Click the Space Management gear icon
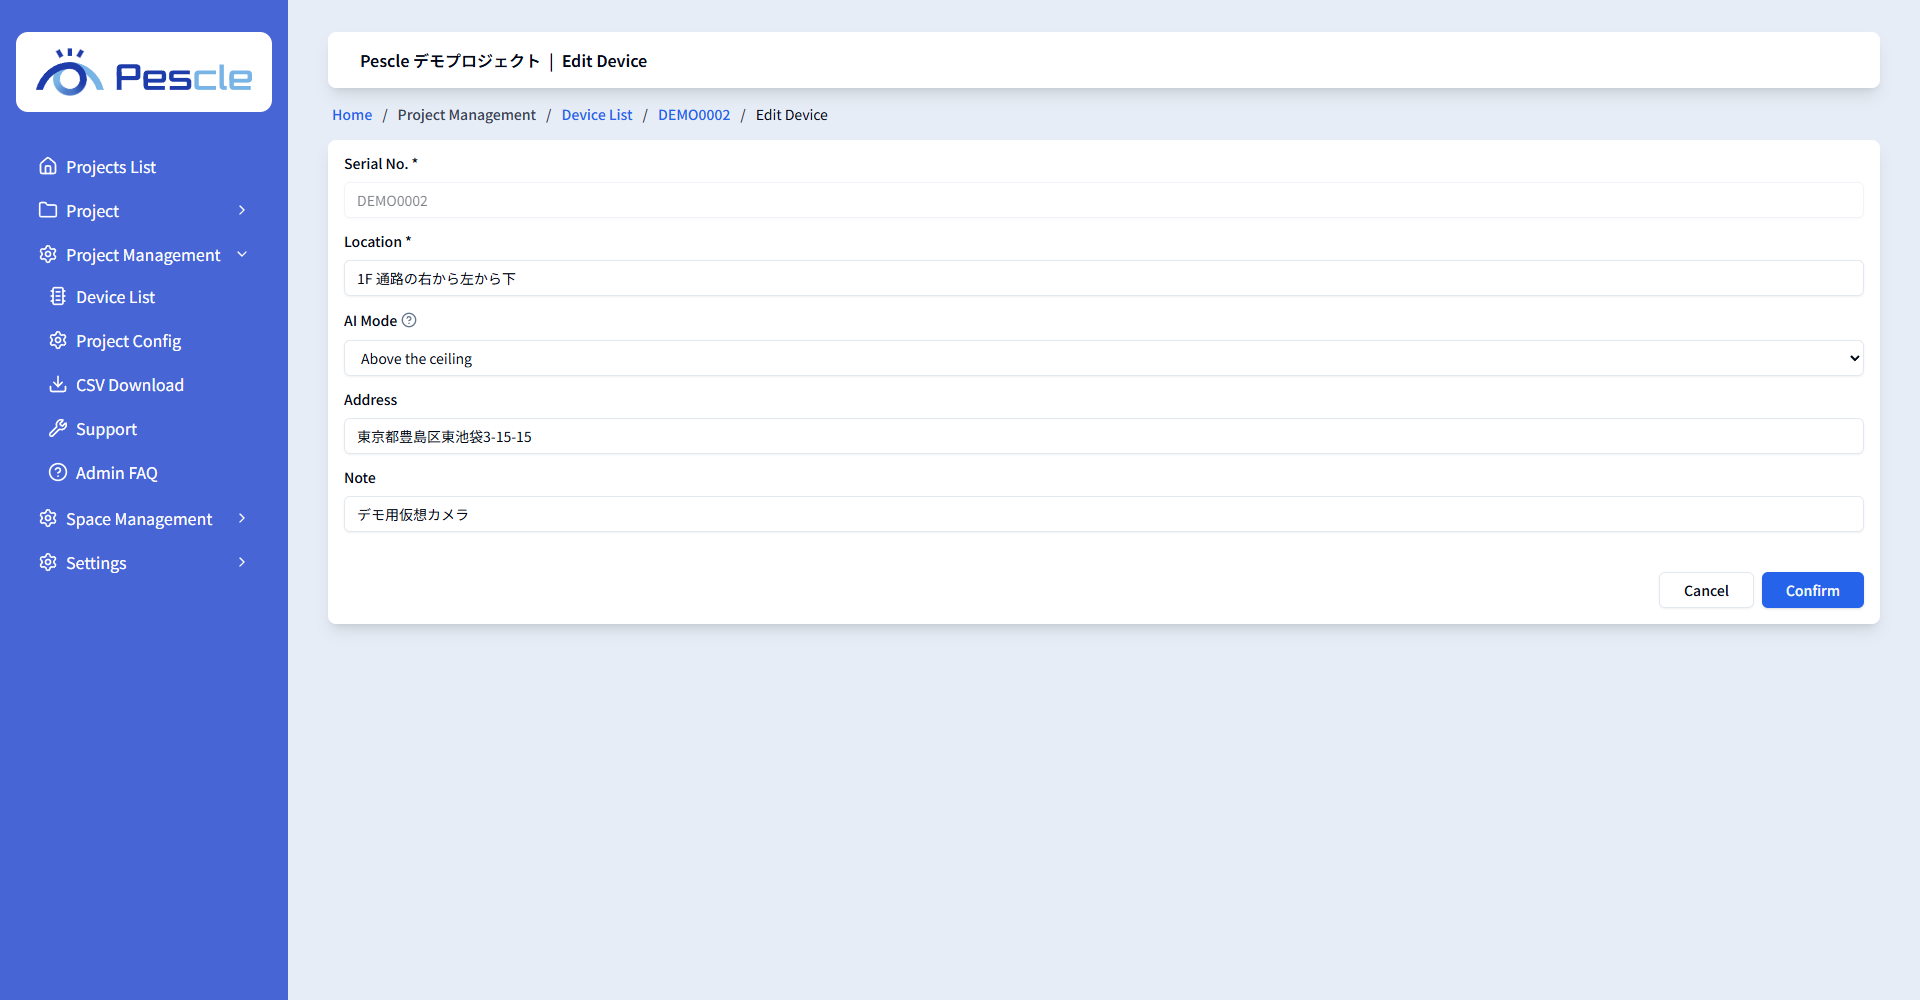The height and width of the screenshot is (1000, 1920). [48, 518]
